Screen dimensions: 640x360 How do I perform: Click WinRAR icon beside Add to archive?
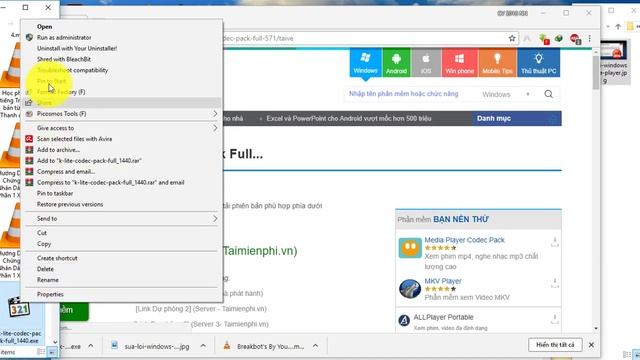[29, 150]
